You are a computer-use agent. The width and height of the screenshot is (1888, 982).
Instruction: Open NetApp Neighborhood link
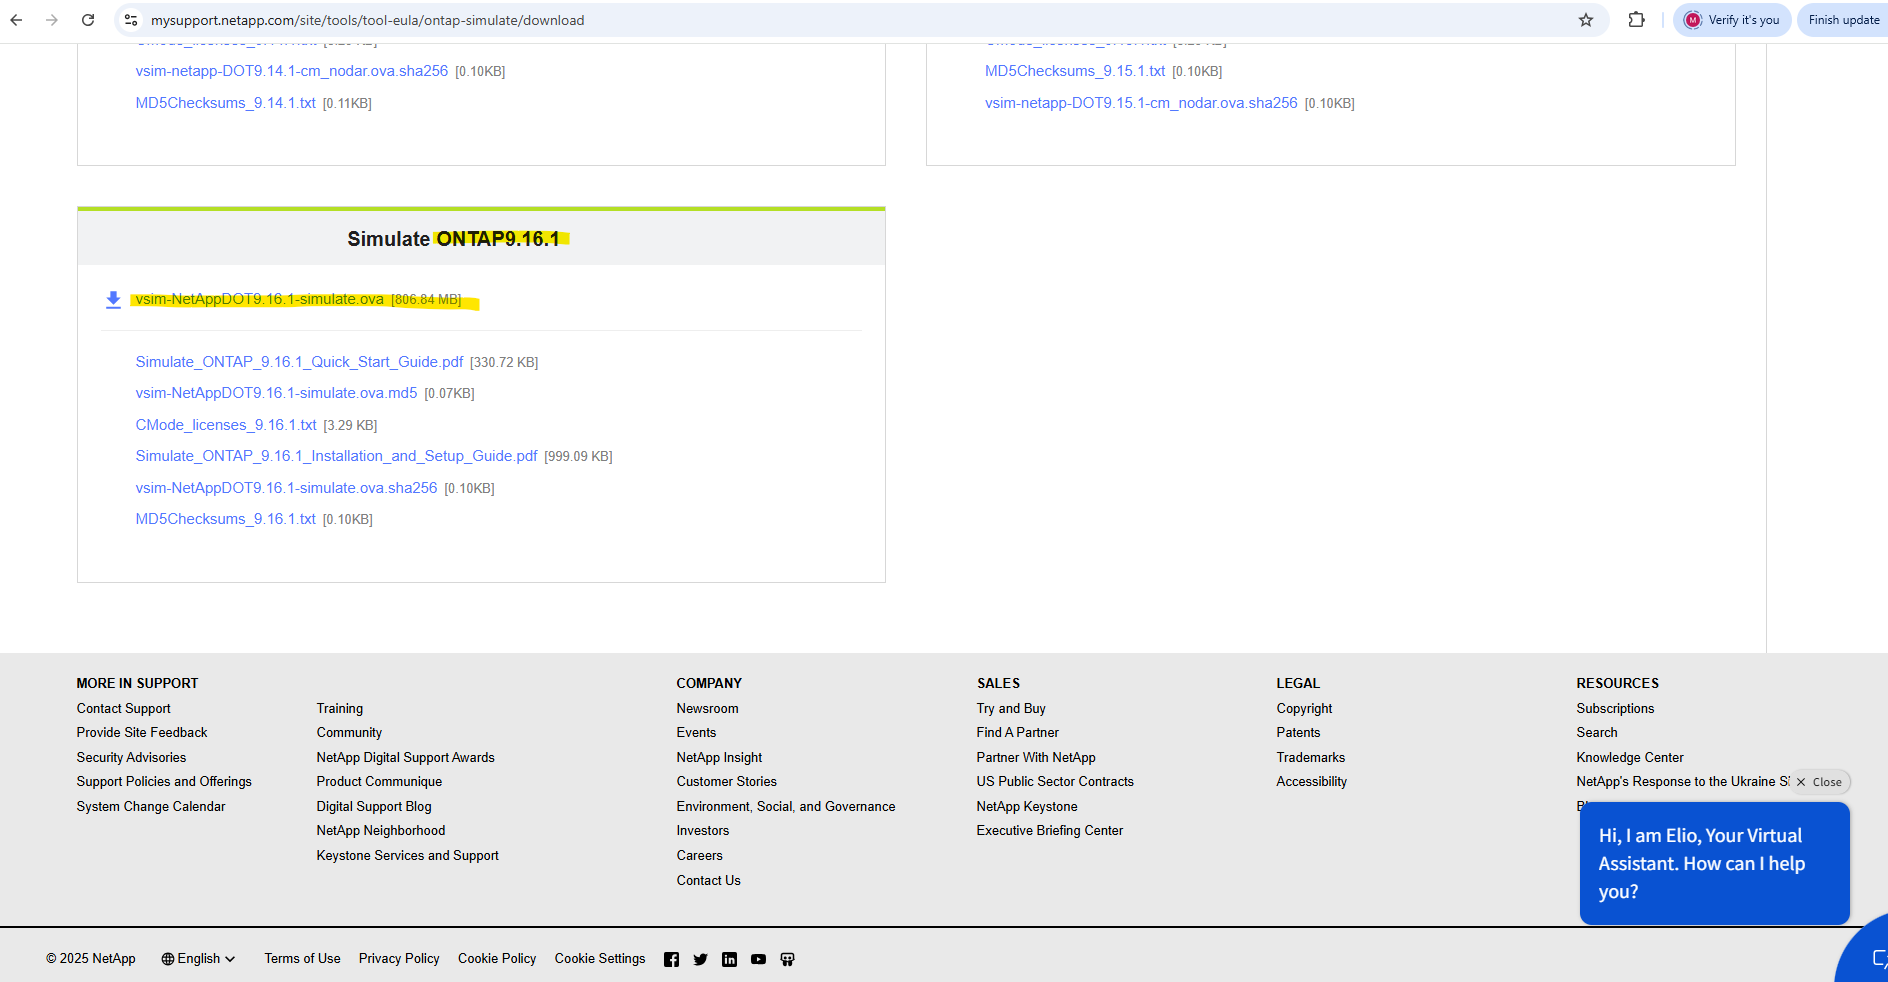[381, 830]
